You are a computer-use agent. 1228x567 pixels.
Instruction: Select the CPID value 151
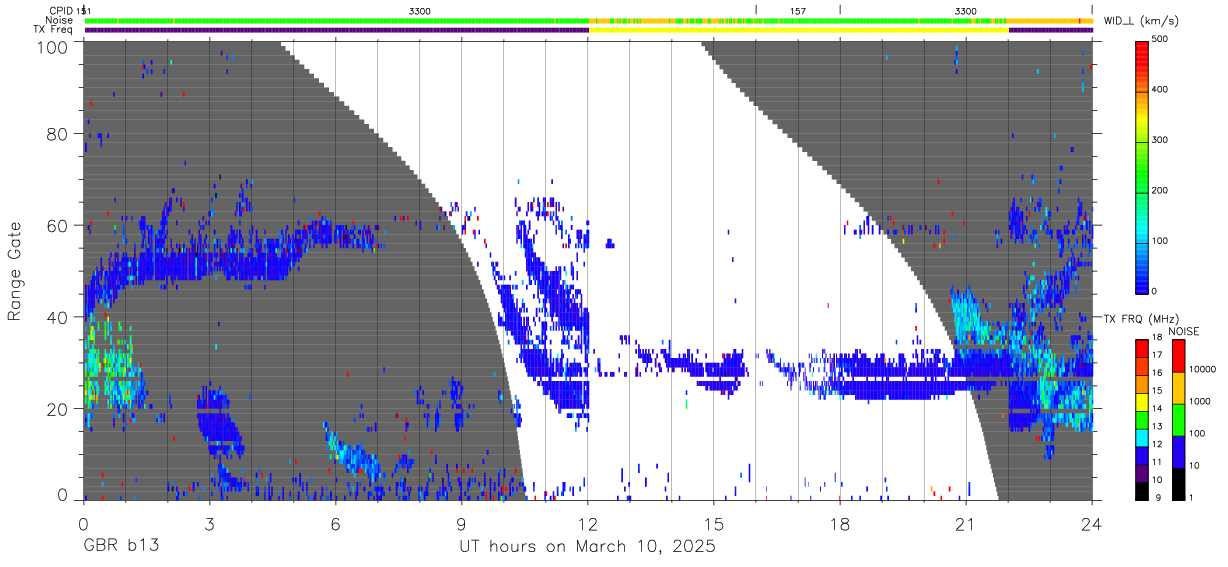pyautogui.click(x=85, y=10)
